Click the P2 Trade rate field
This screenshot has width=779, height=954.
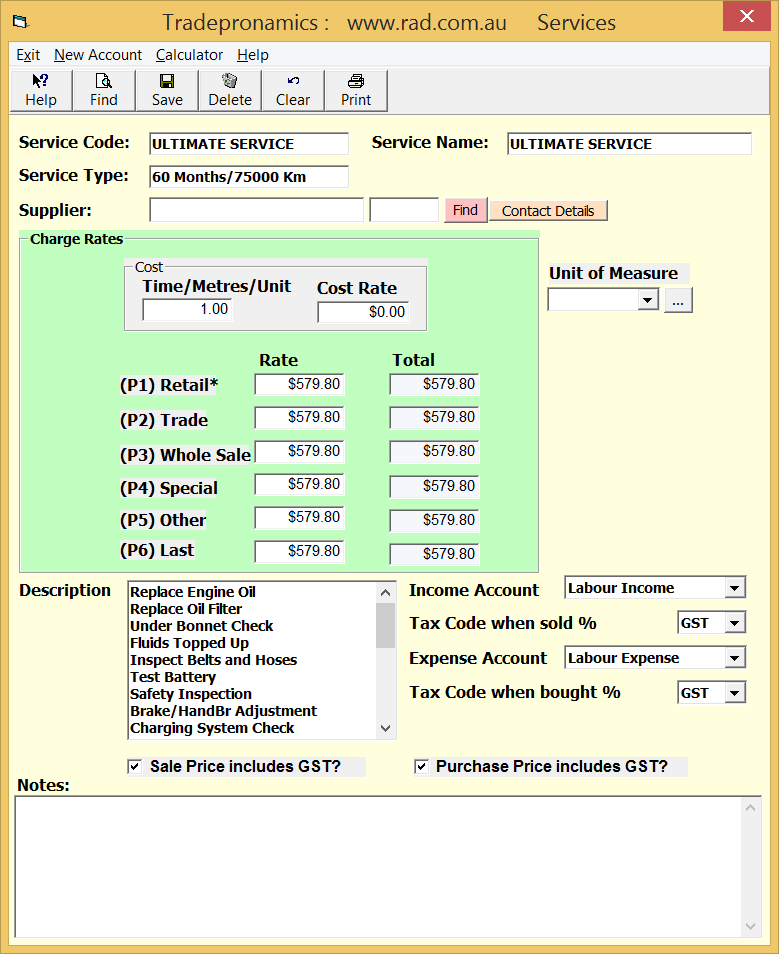click(299, 417)
